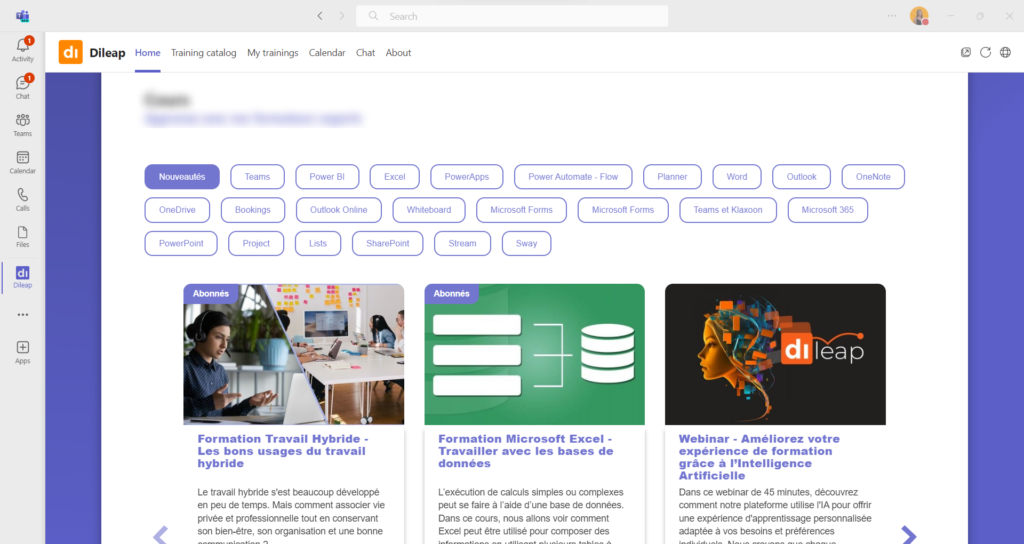This screenshot has width=1024, height=544.
Task: Select the Outlook Online filter
Action: click(x=338, y=210)
